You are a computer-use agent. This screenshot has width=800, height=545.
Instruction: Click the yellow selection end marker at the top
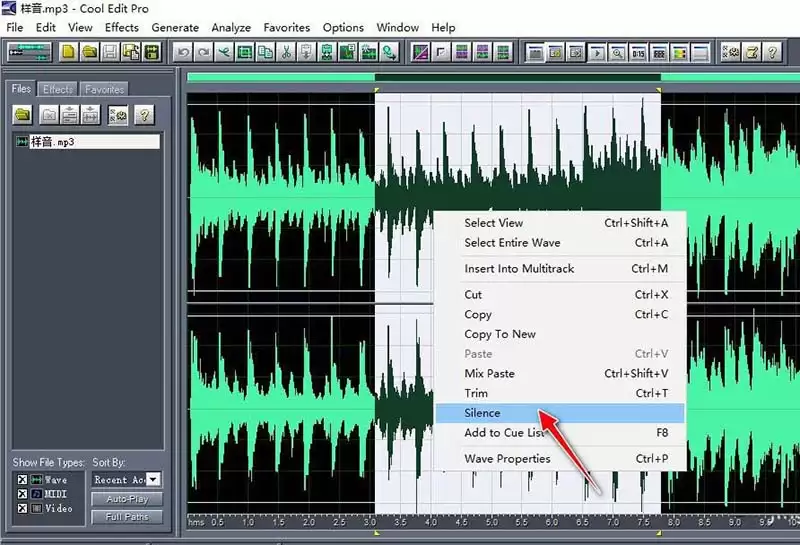(659, 90)
